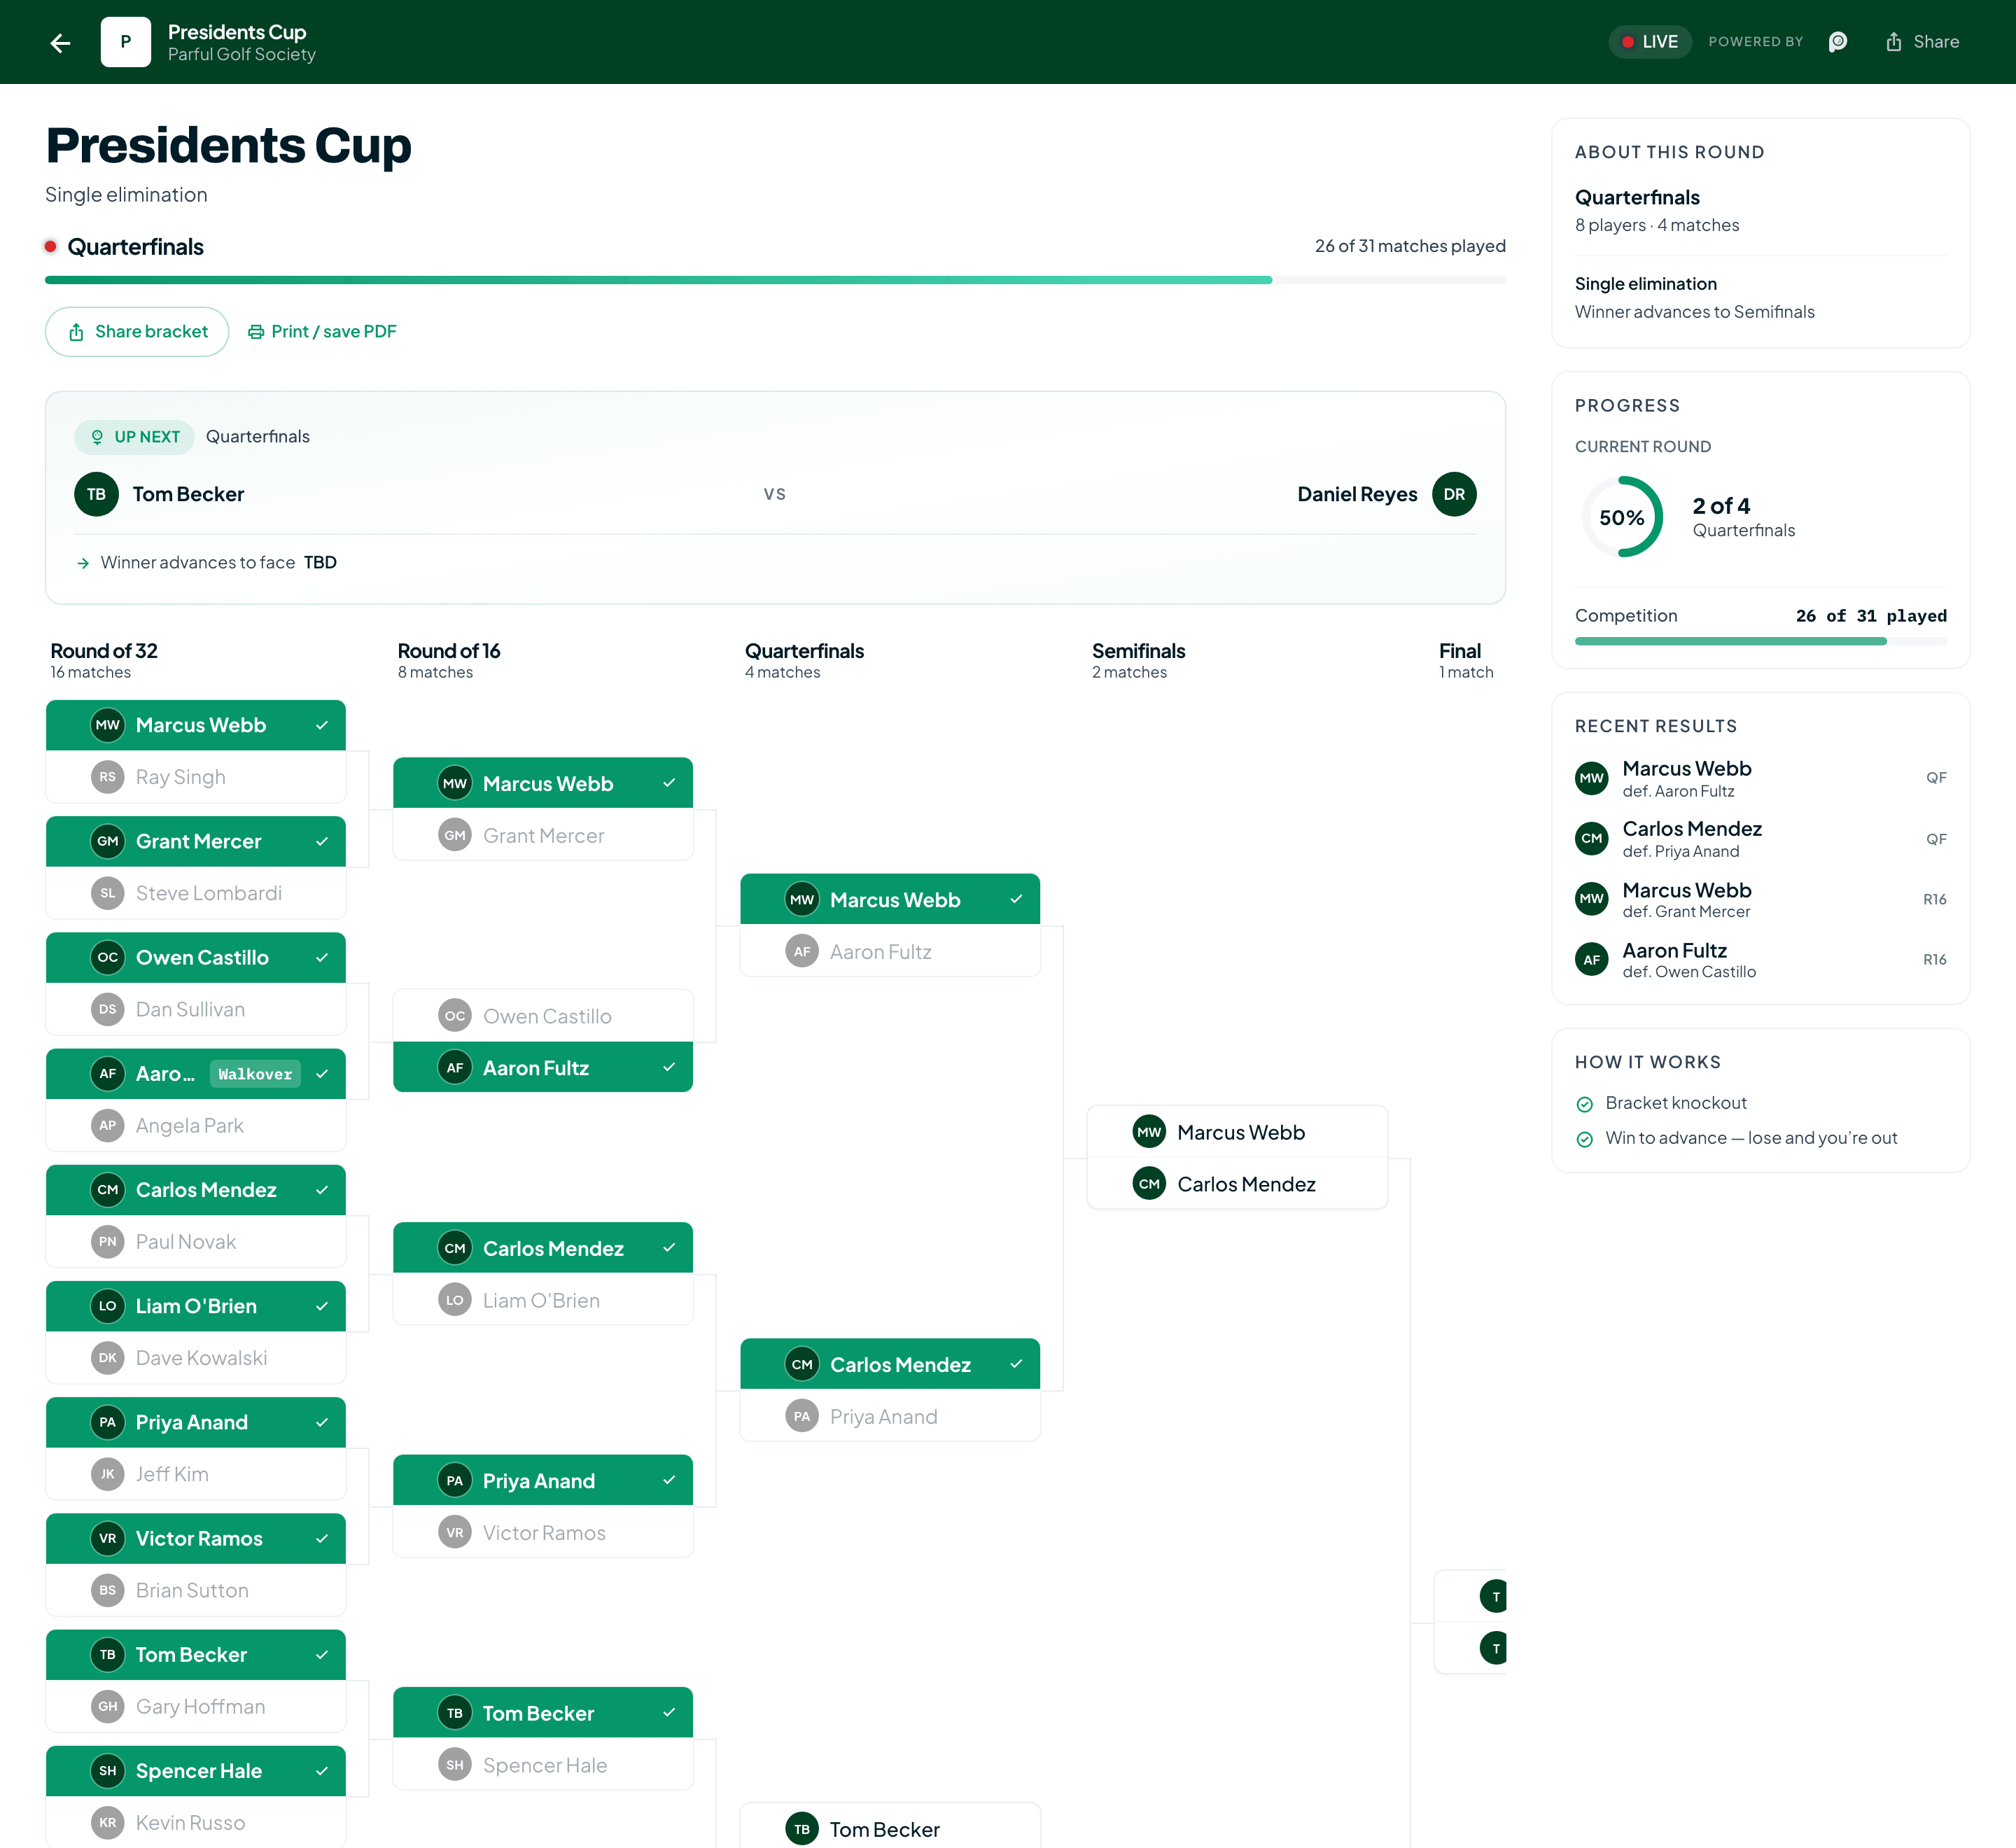
Task: Click GH avatar beside Gary Hoffman
Action: click(x=108, y=1706)
